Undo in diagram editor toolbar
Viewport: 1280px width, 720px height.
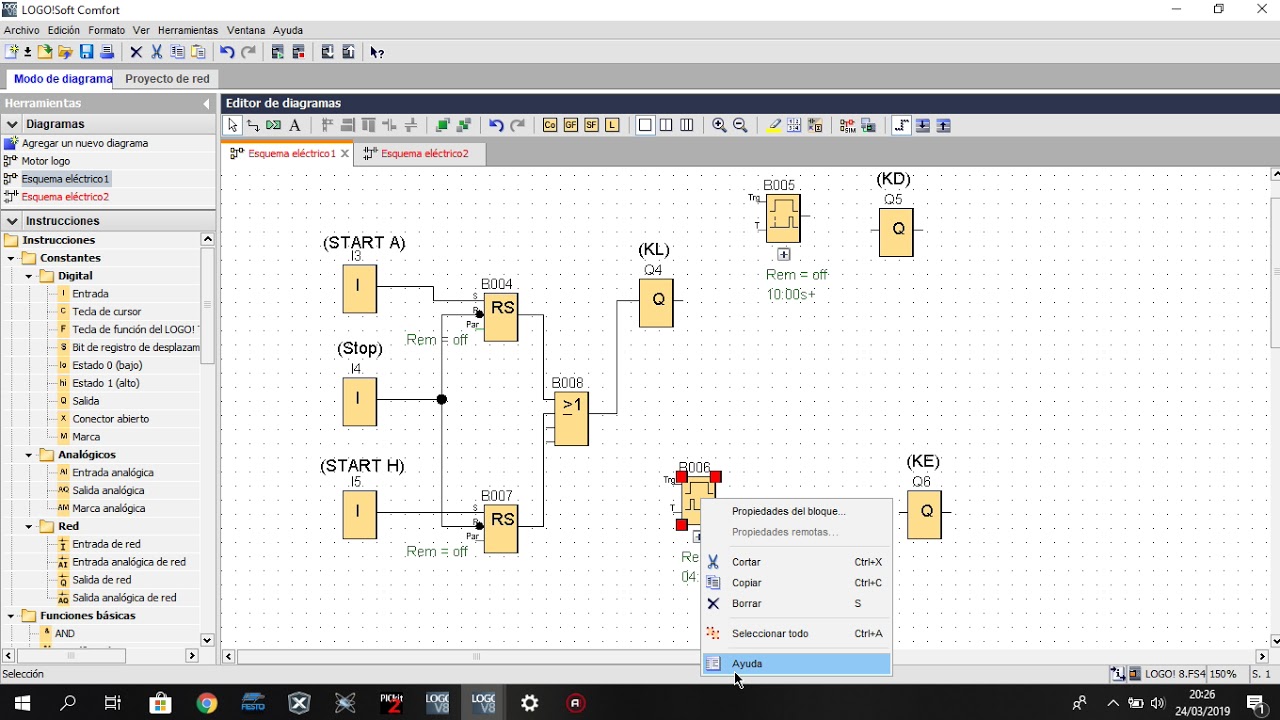click(496, 125)
